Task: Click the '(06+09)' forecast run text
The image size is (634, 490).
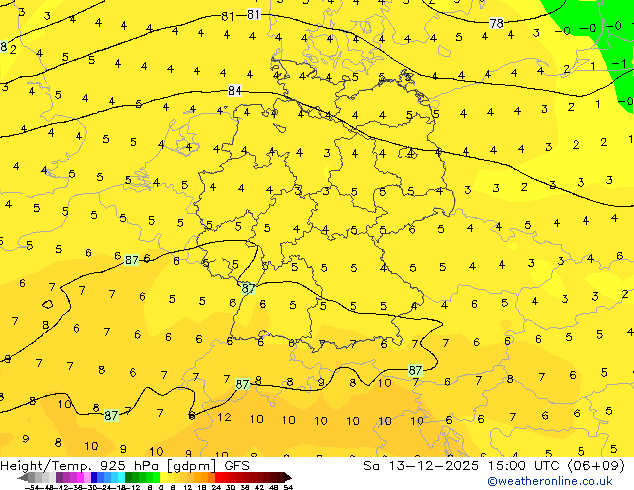Action: (597, 466)
